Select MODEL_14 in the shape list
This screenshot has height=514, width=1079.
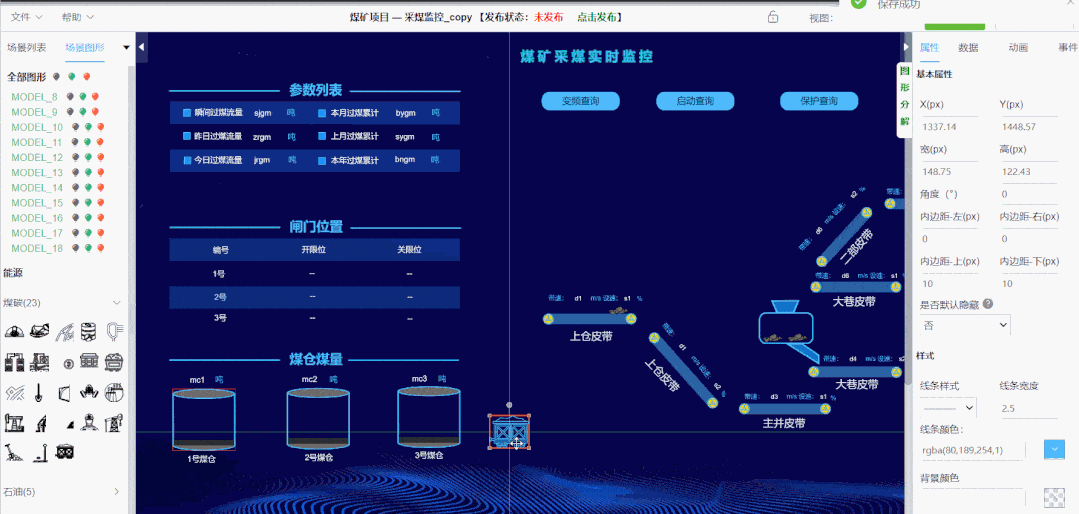[x=37, y=188]
